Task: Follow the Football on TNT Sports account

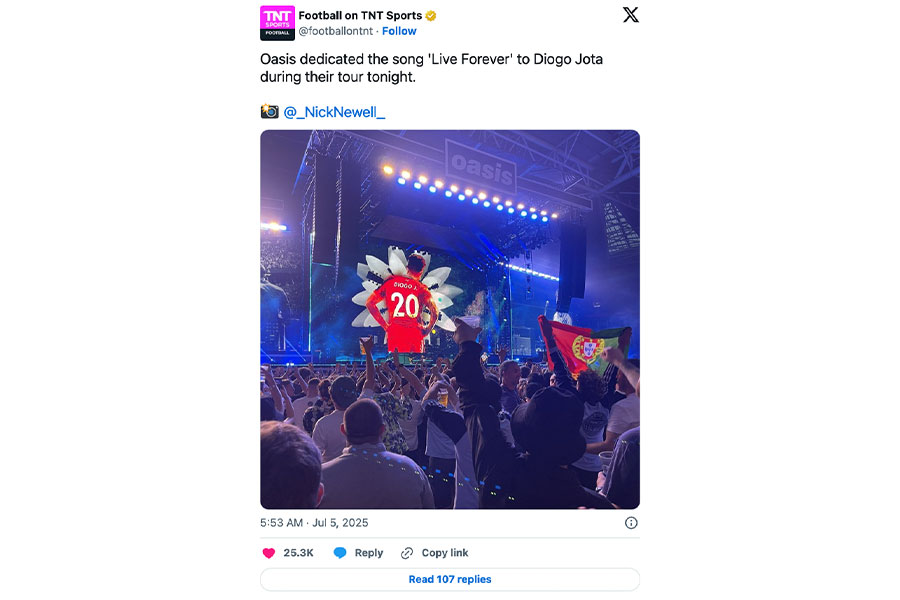Action: click(x=399, y=32)
